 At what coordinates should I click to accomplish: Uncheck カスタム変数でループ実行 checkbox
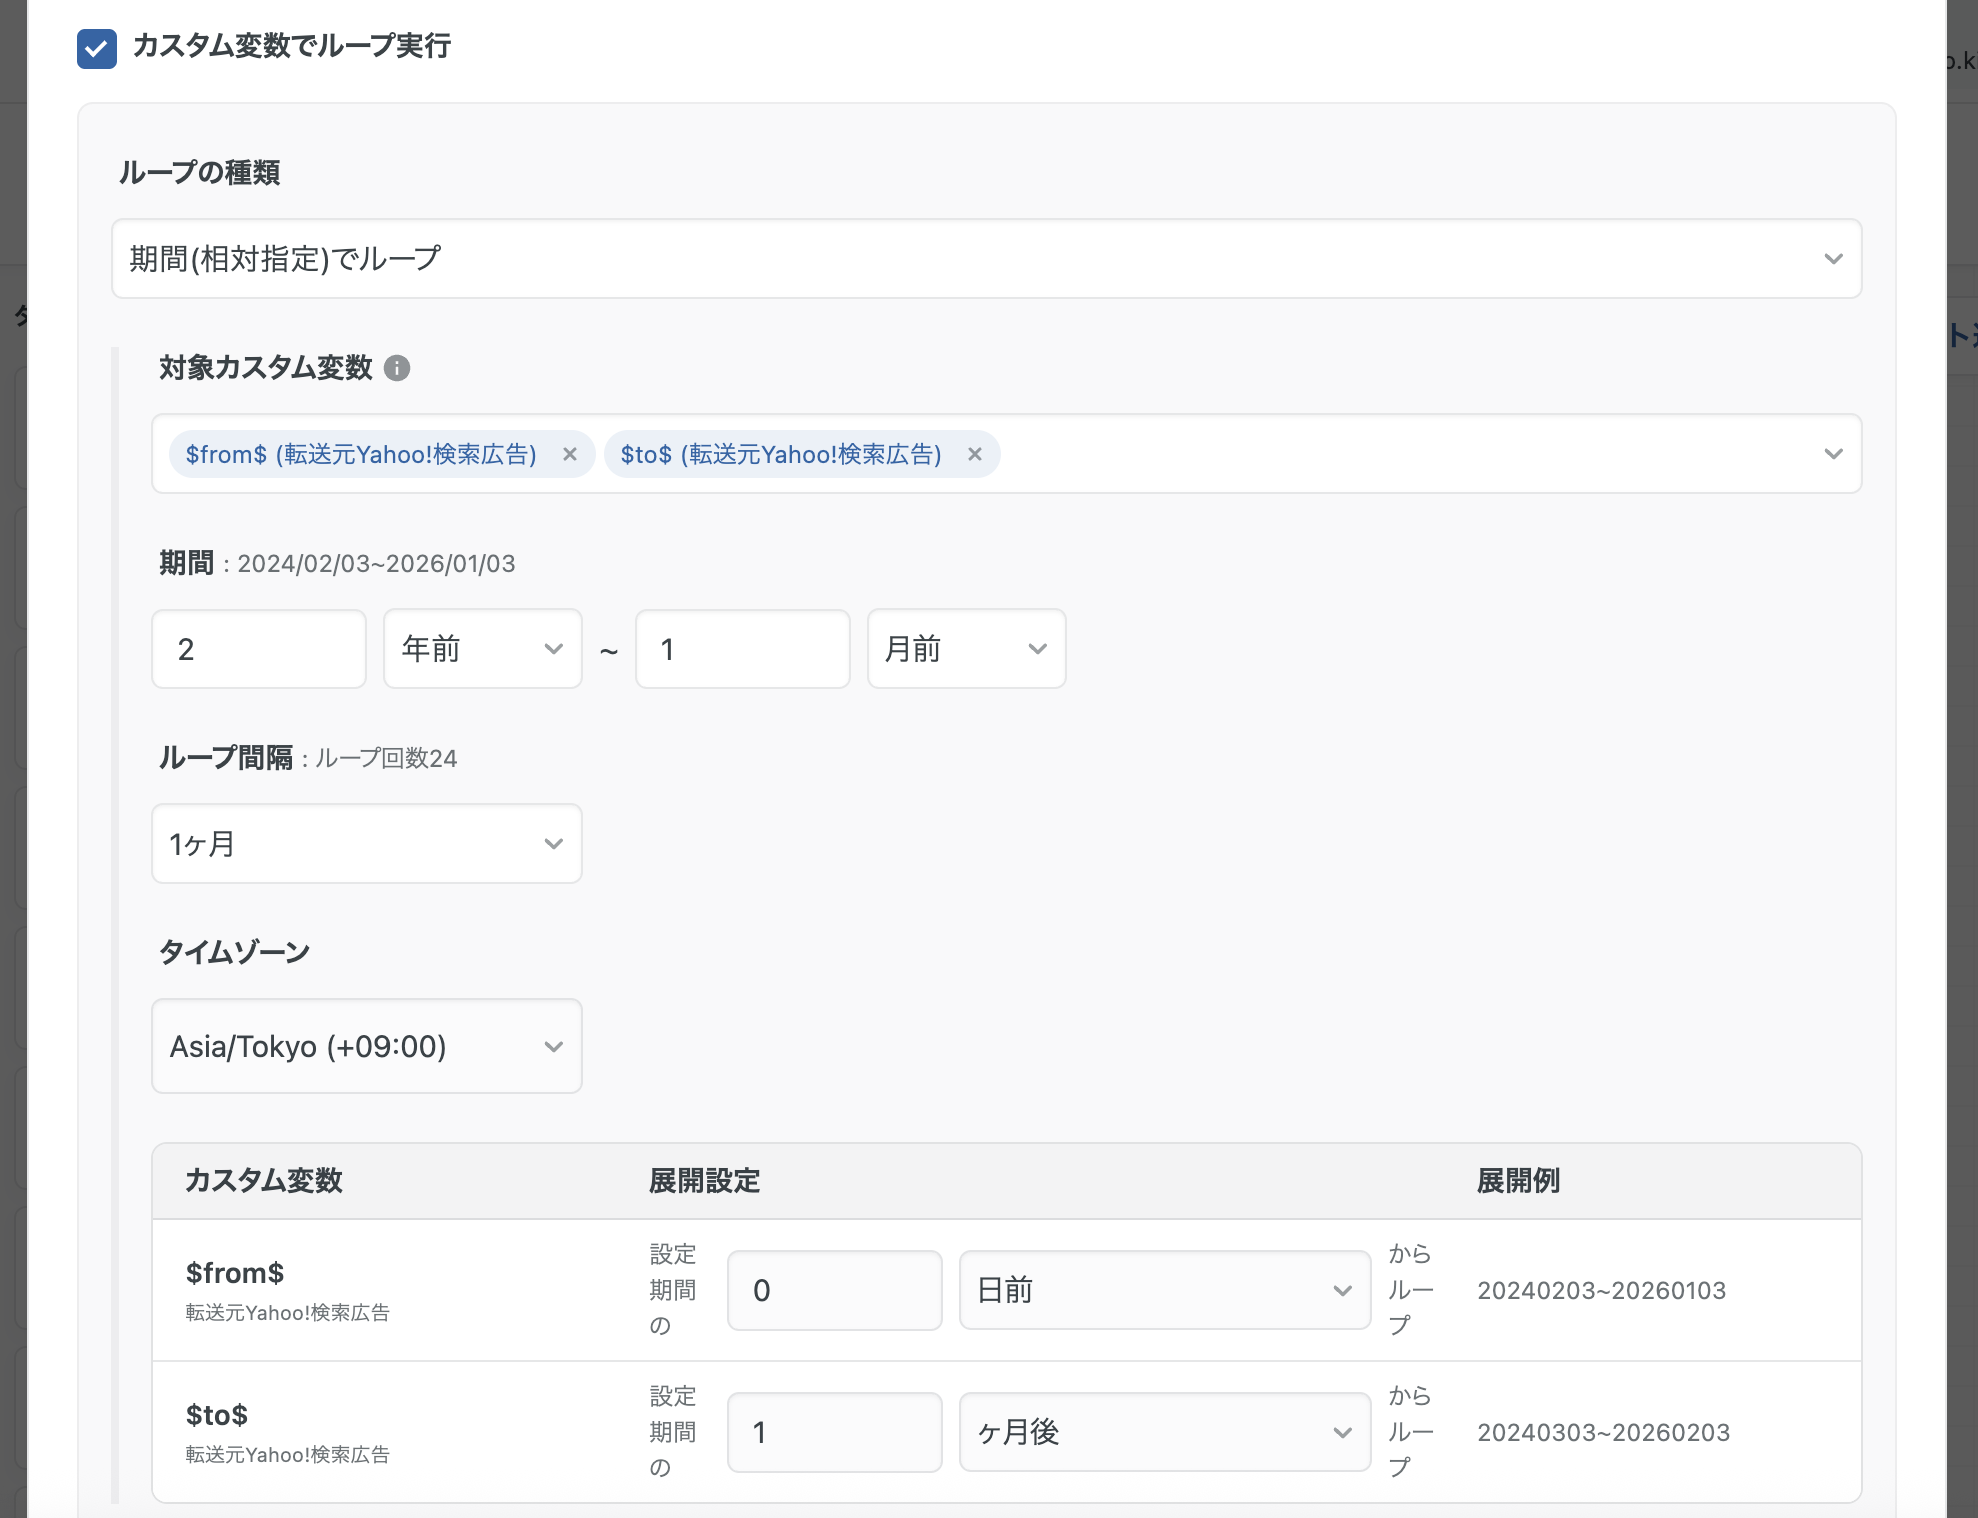click(x=97, y=48)
